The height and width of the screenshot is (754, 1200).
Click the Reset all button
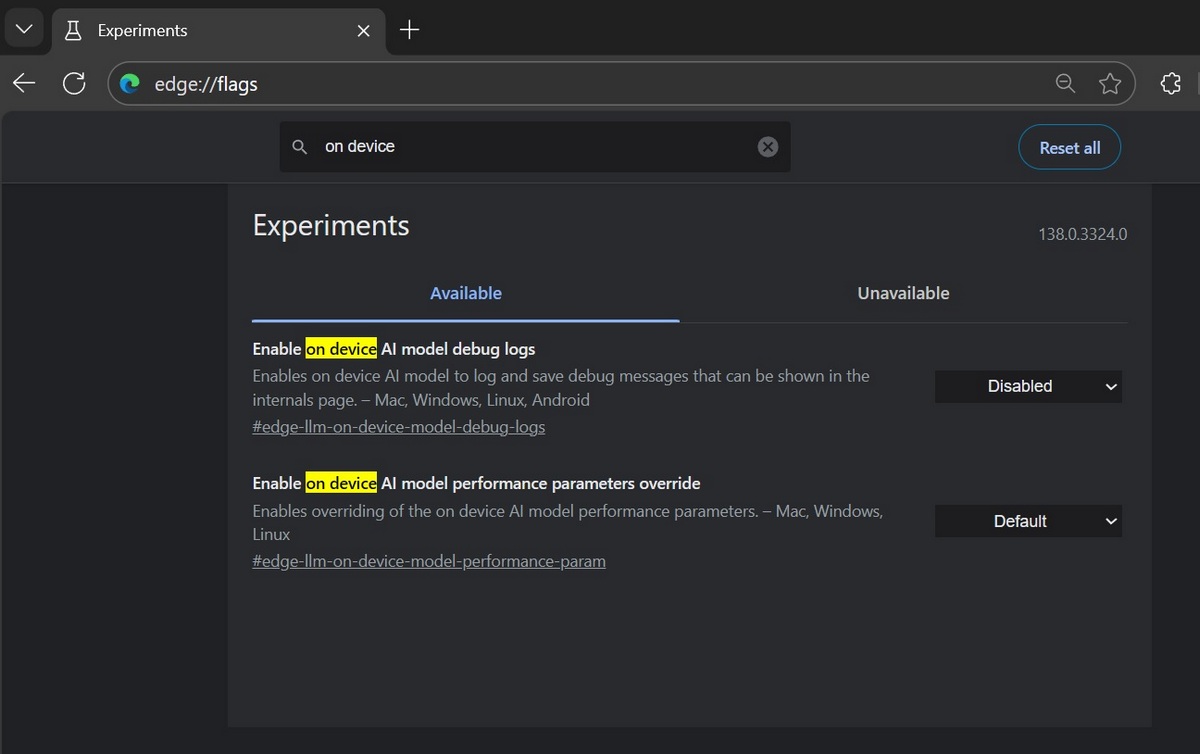pos(1069,148)
